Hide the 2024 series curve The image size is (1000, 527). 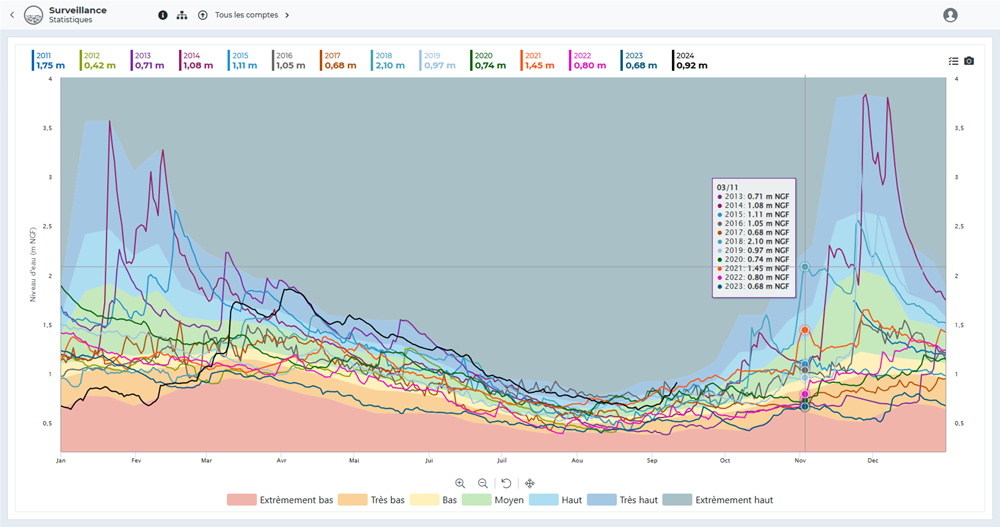691,61
